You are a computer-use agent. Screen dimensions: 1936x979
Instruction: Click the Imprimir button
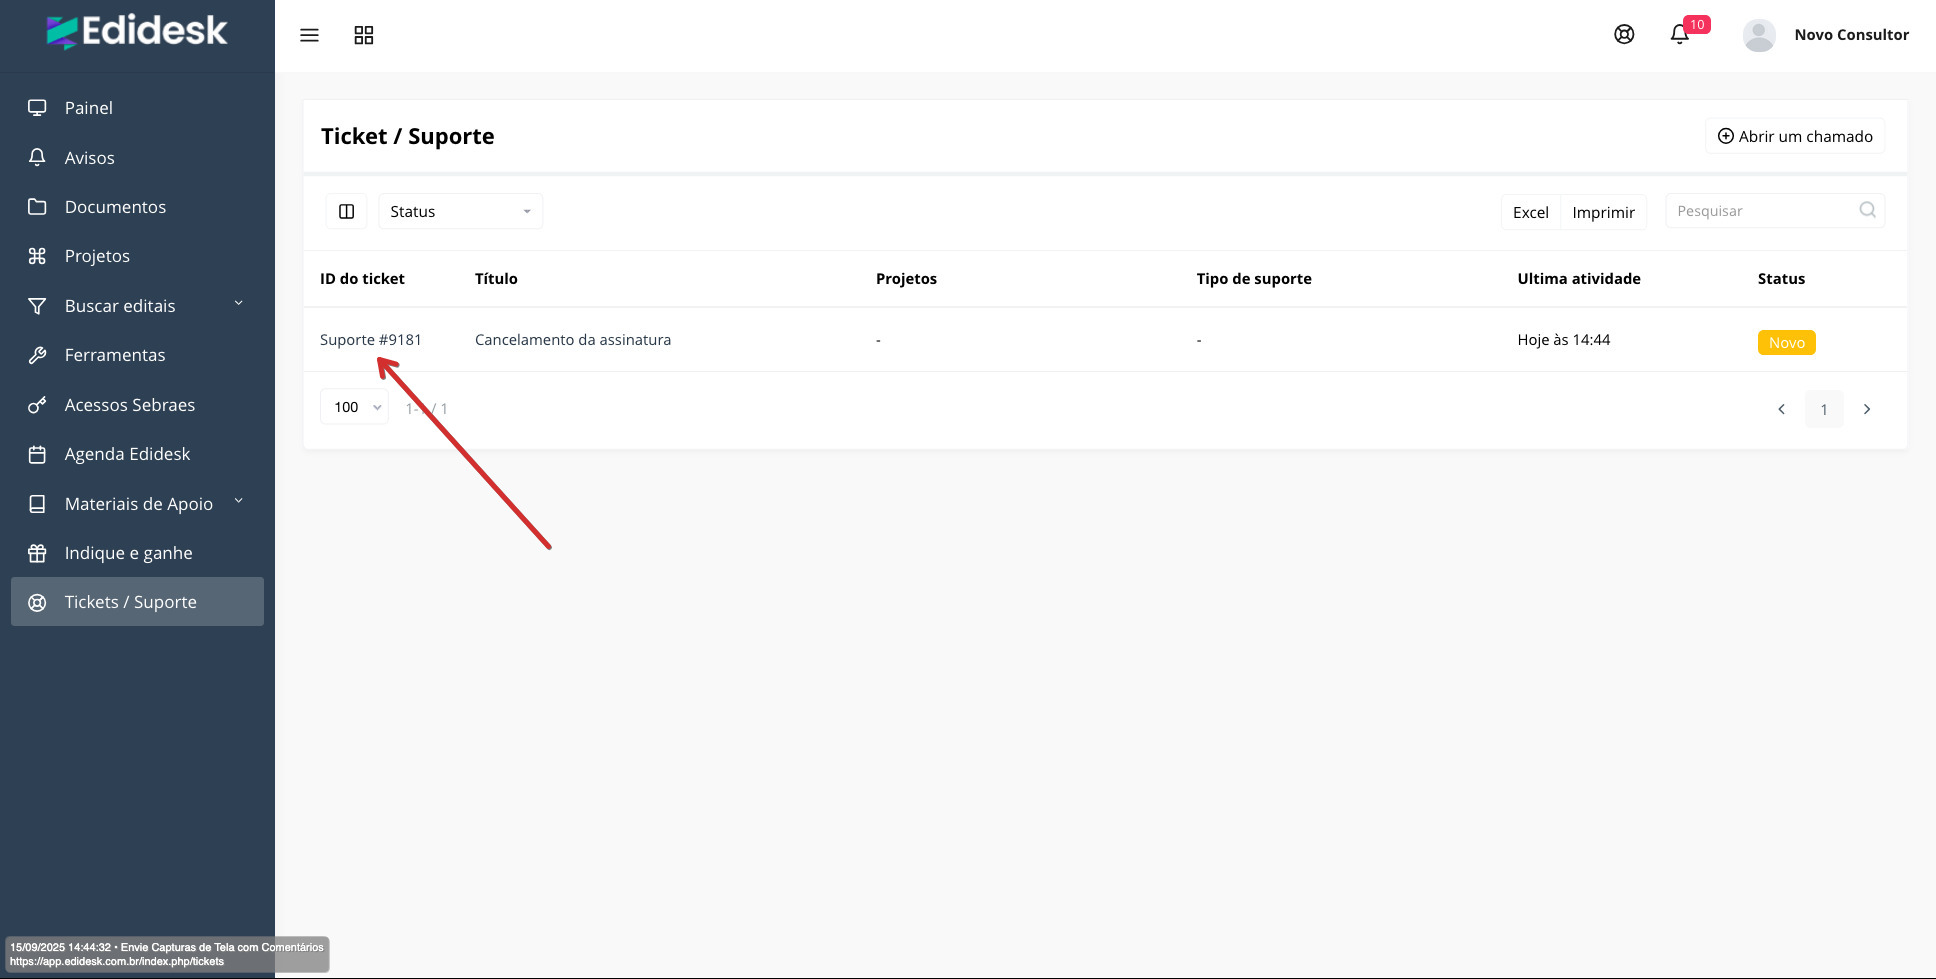click(x=1603, y=212)
